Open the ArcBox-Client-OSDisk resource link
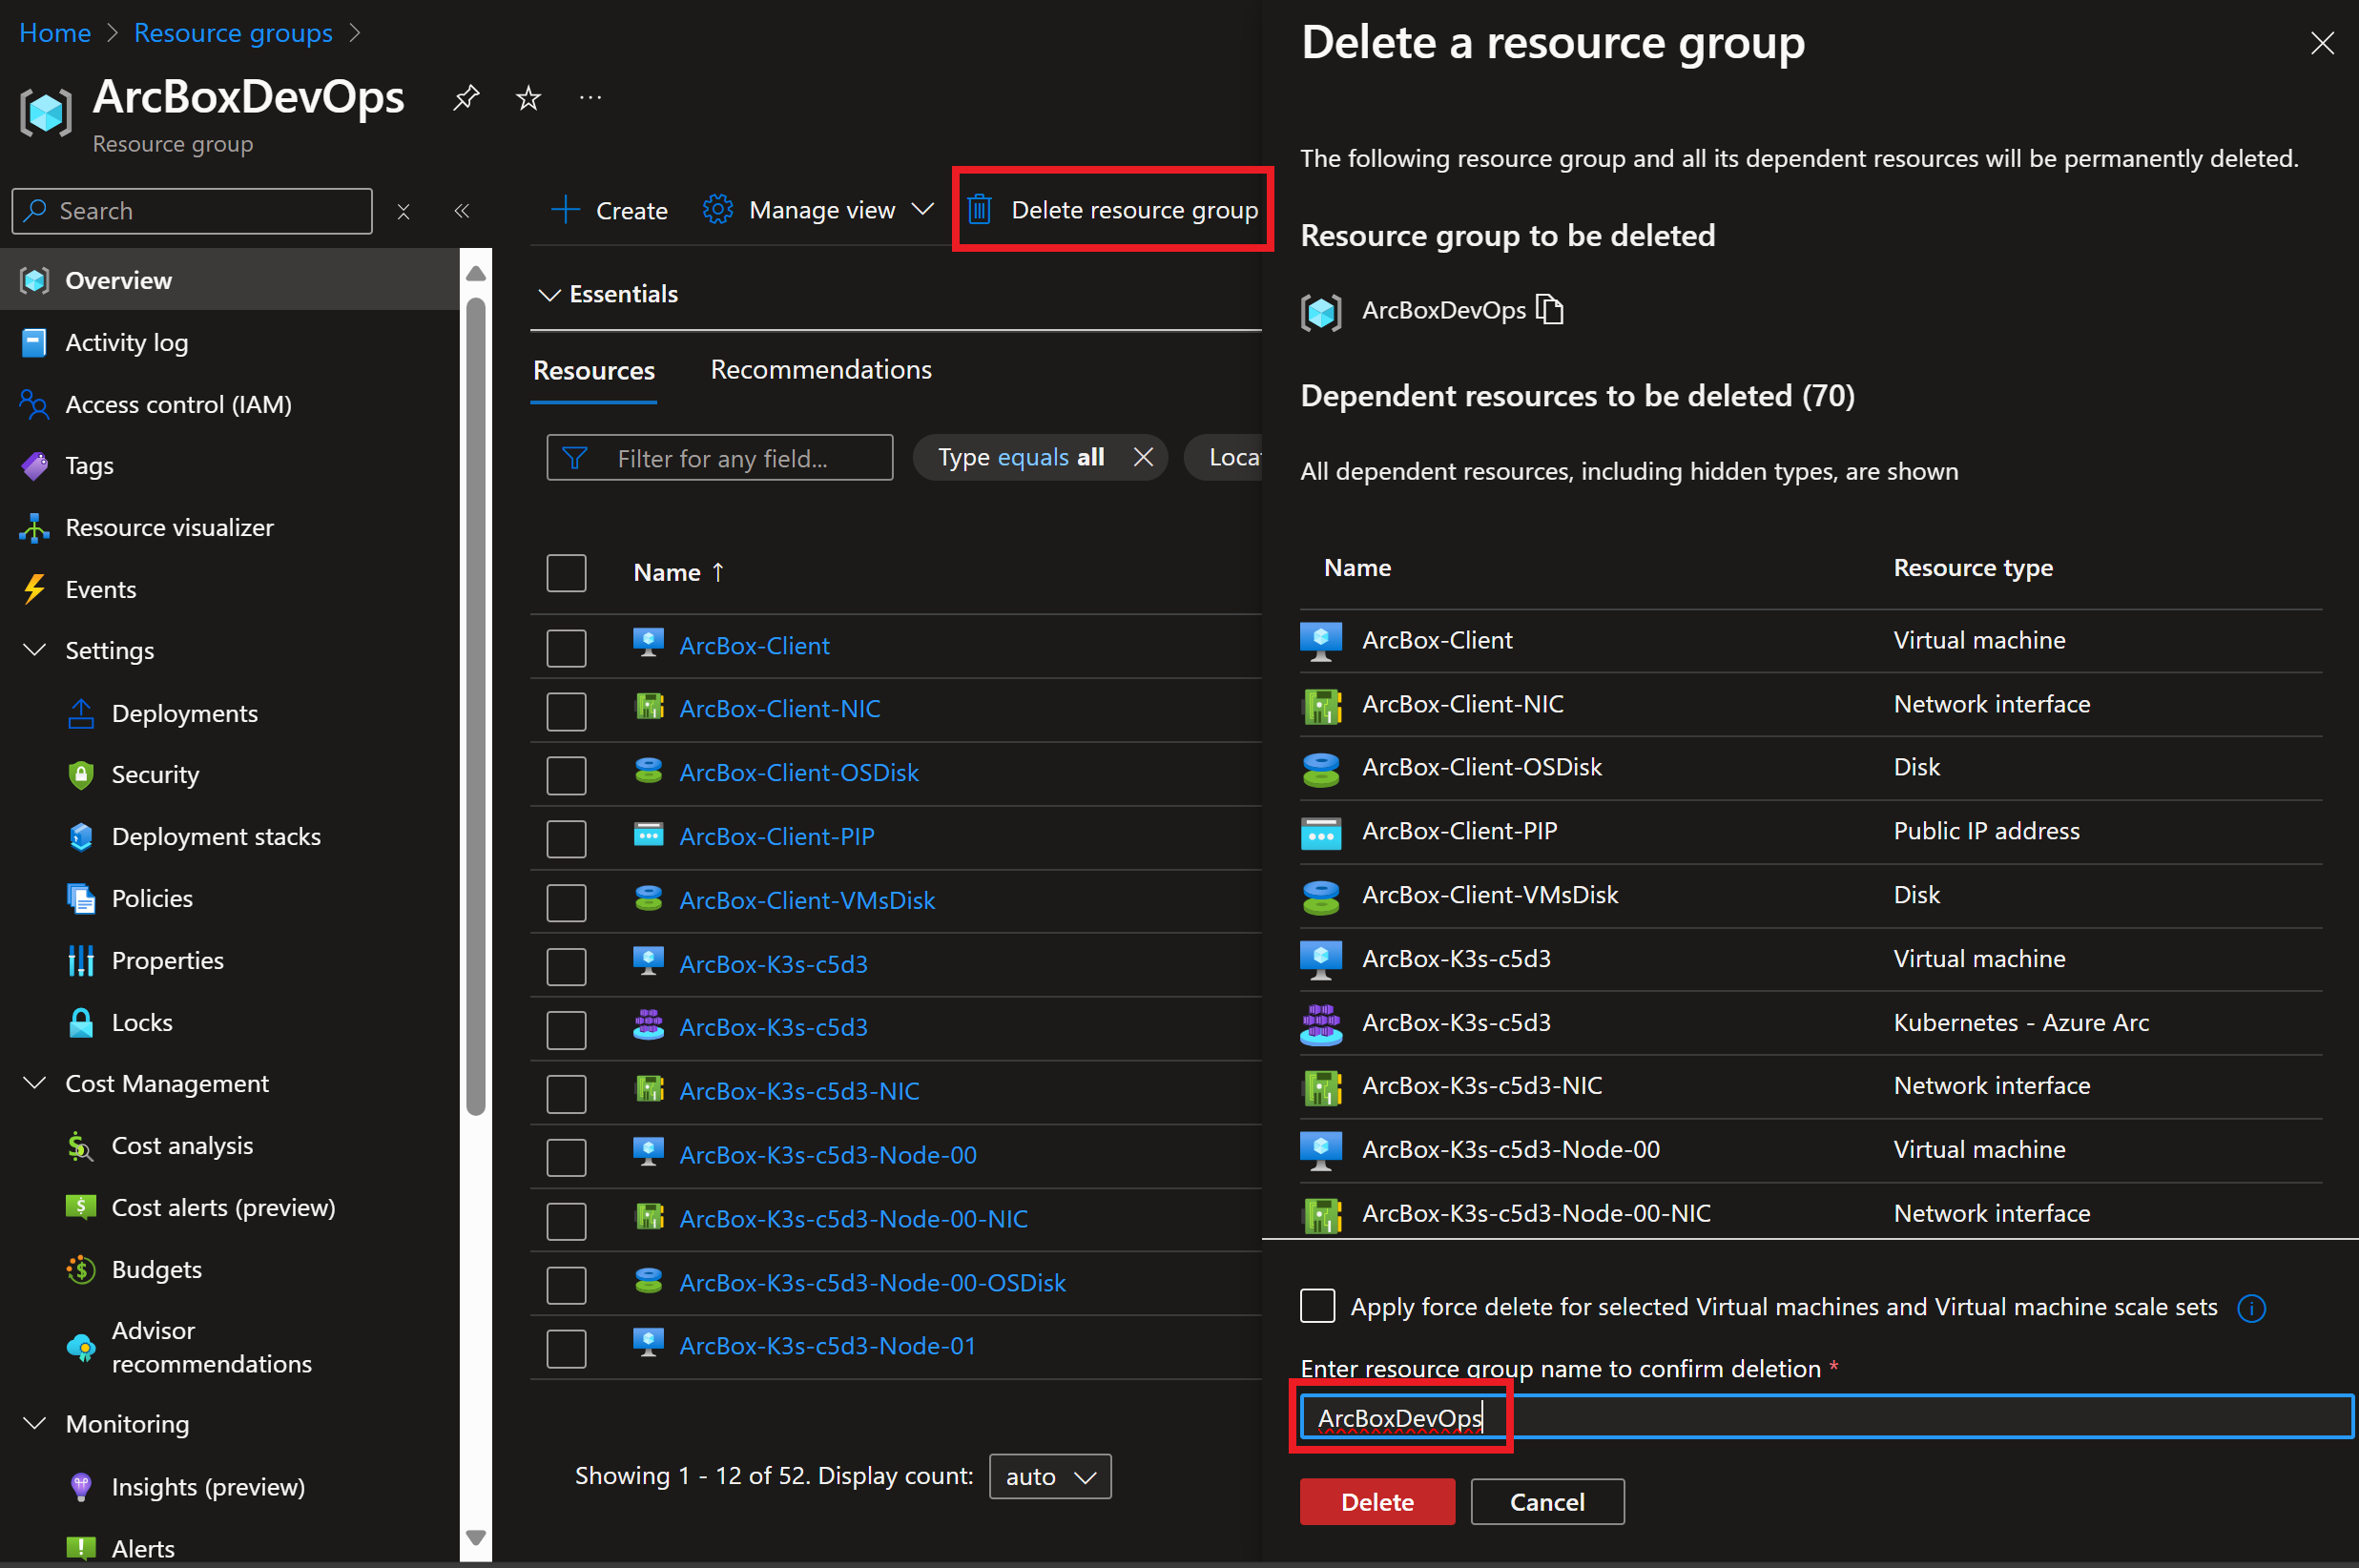This screenshot has height=1568, width=2359. pos(798,772)
